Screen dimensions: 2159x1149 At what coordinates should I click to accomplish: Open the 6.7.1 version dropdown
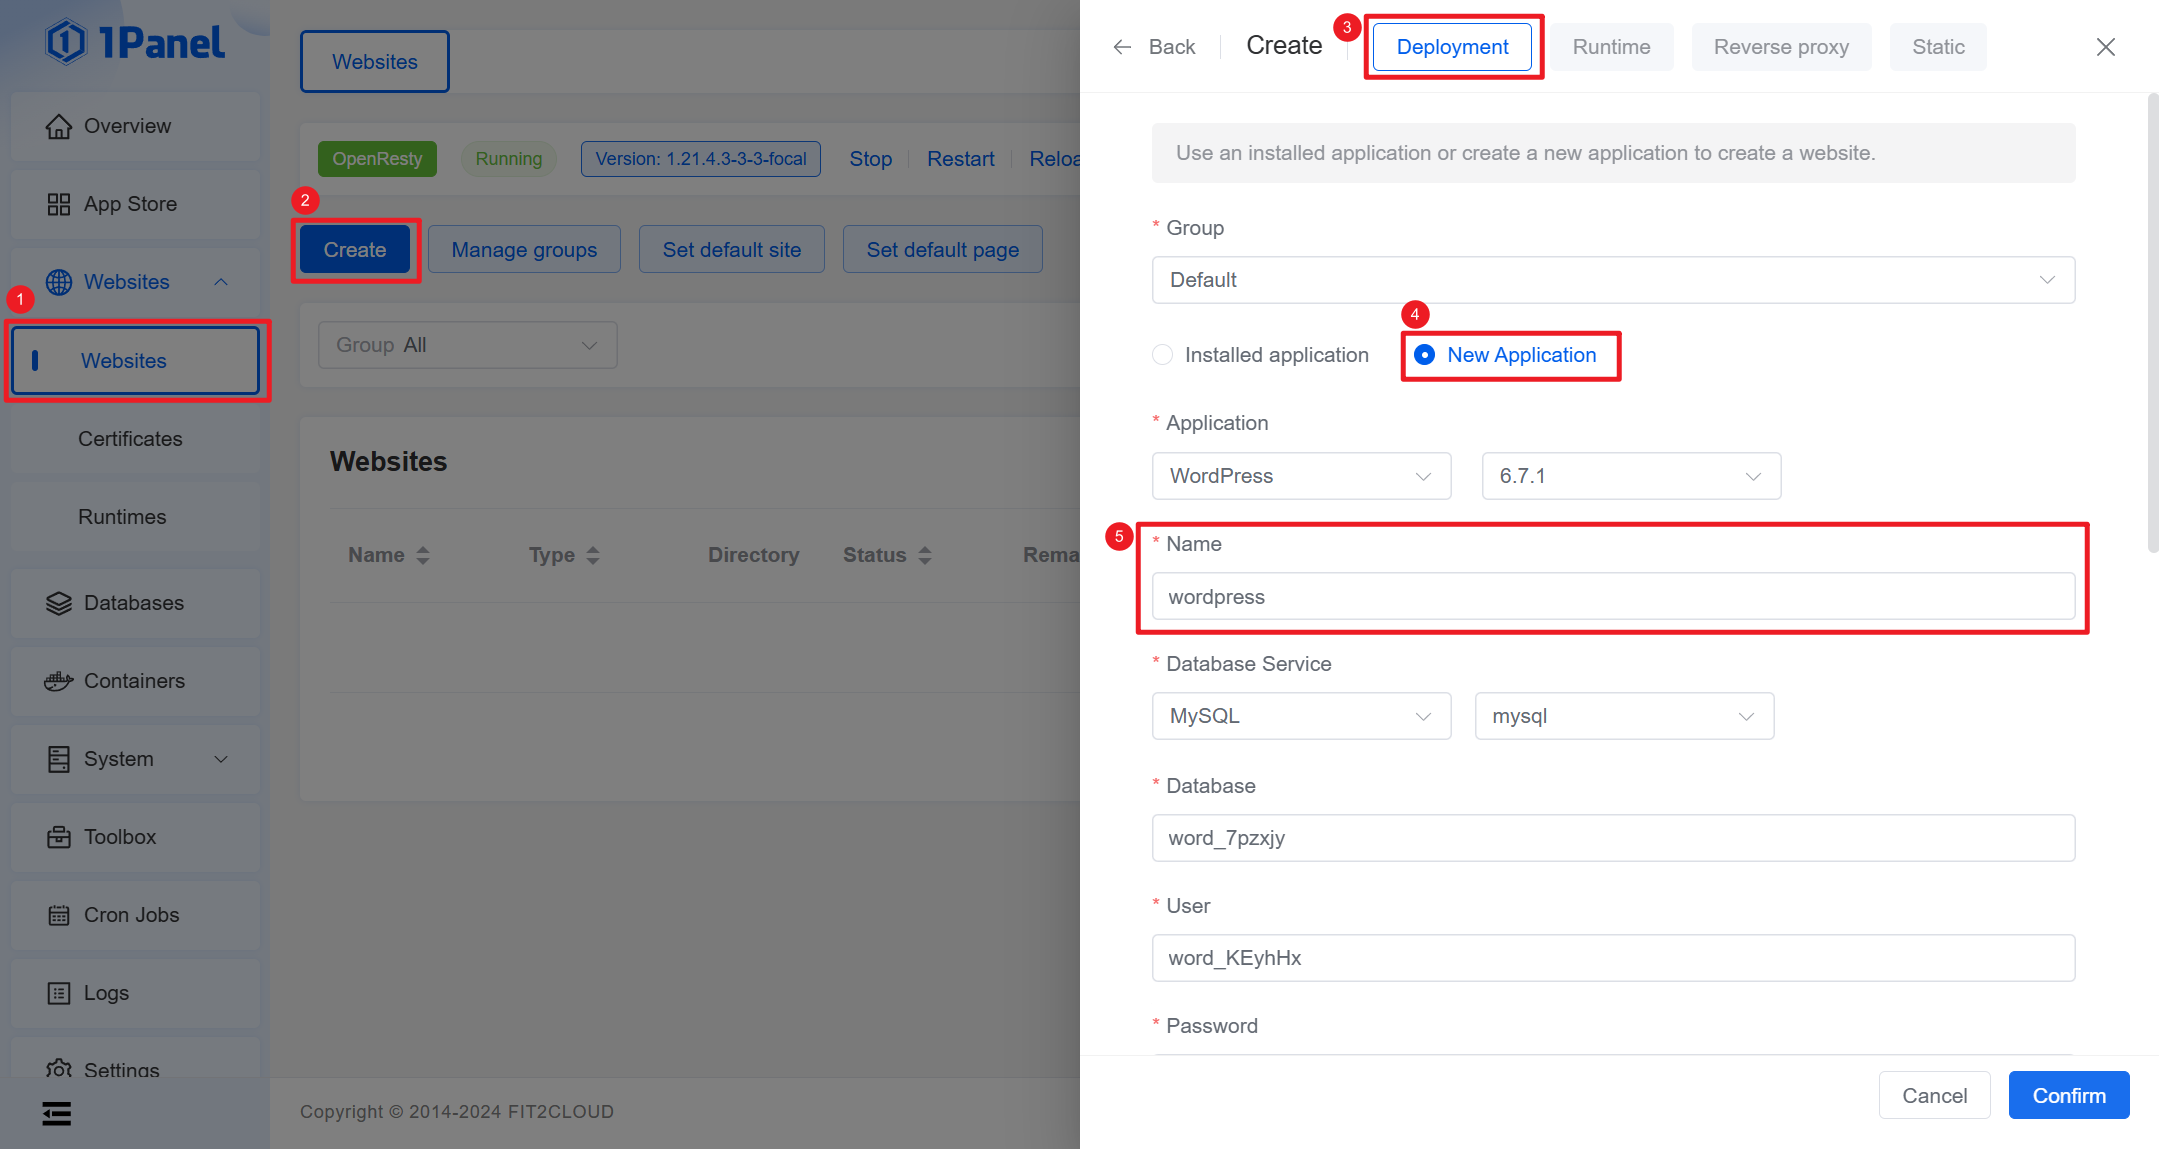1630,476
